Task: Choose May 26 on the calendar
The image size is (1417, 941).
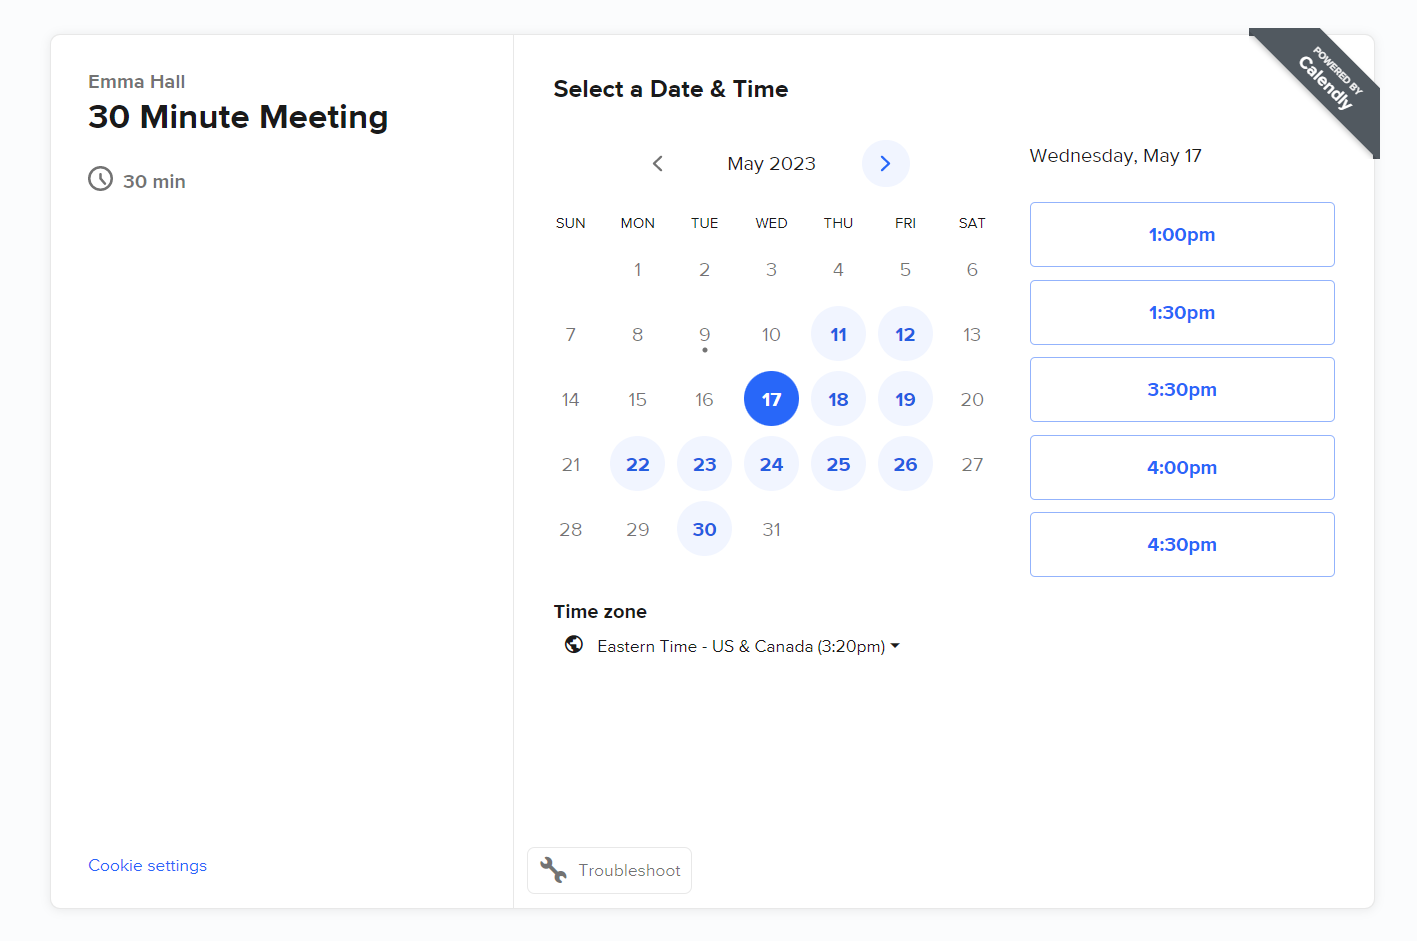Action: click(x=905, y=464)
